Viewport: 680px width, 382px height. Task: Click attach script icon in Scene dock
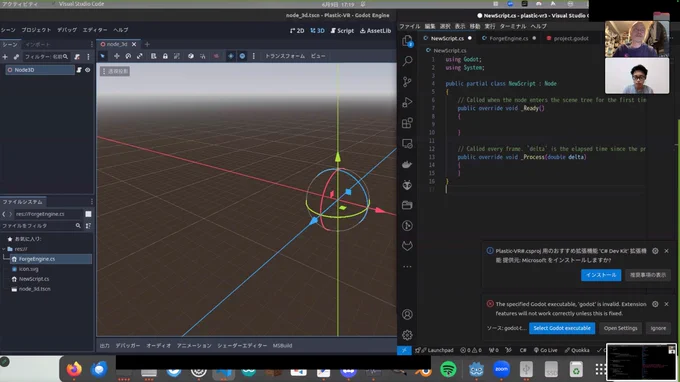click(x=77, y=57)
